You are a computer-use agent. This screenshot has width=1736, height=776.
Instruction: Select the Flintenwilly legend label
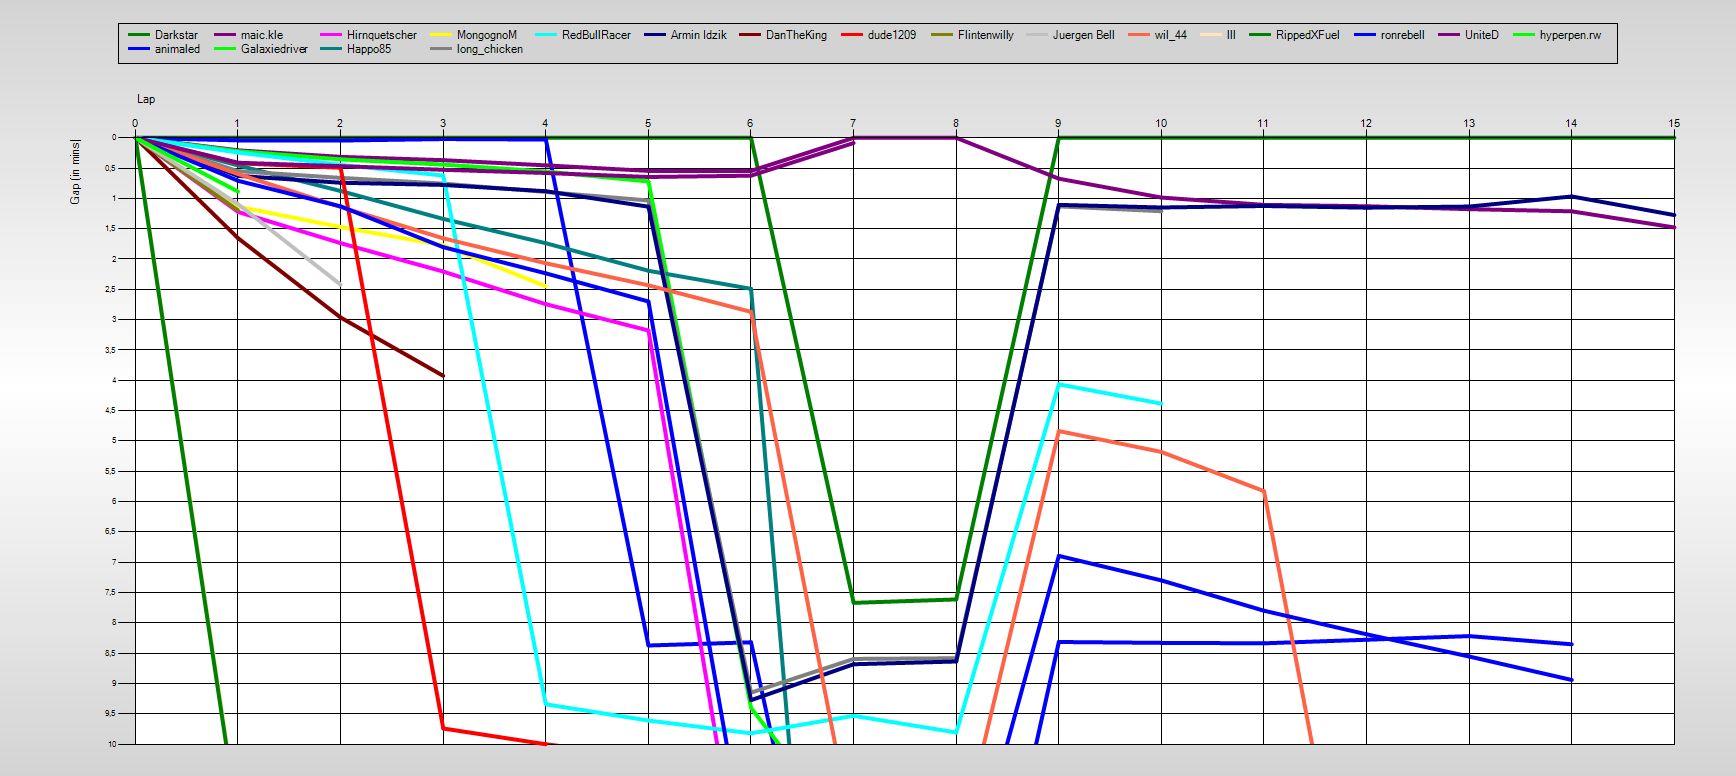click(x=986, y=35)
